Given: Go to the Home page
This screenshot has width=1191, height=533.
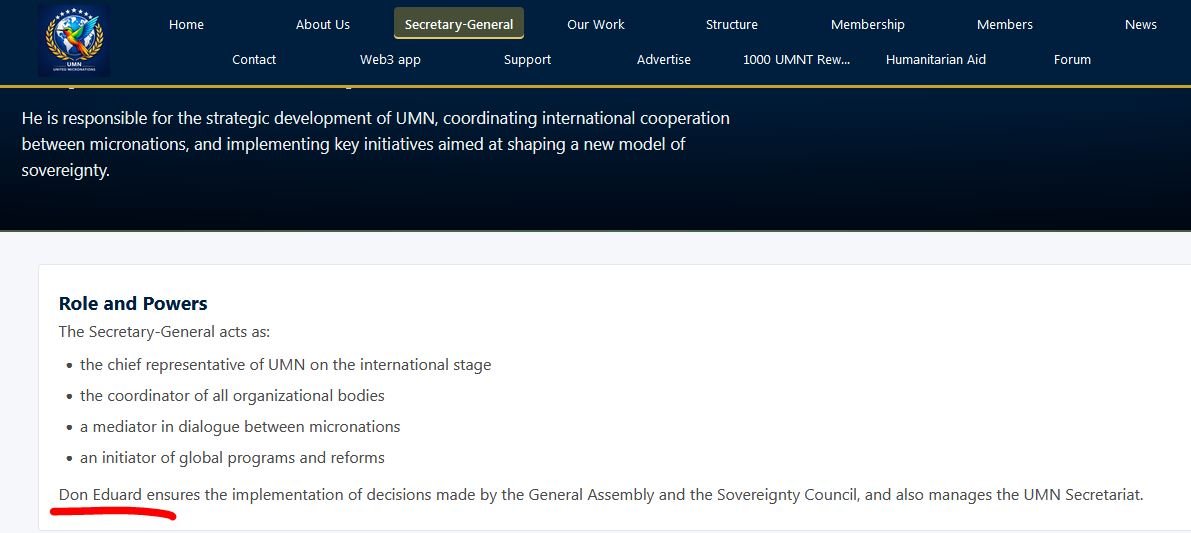Looking at the screenshot, I should [186, 25].
